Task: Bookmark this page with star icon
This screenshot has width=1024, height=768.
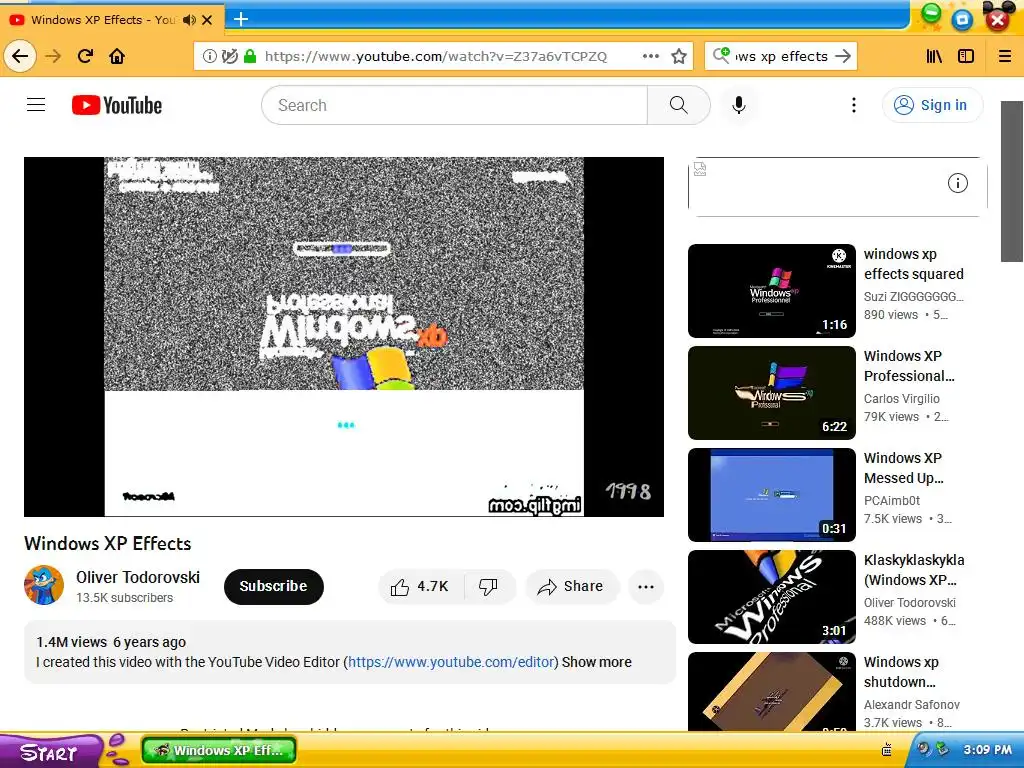Action: [679, 56]
